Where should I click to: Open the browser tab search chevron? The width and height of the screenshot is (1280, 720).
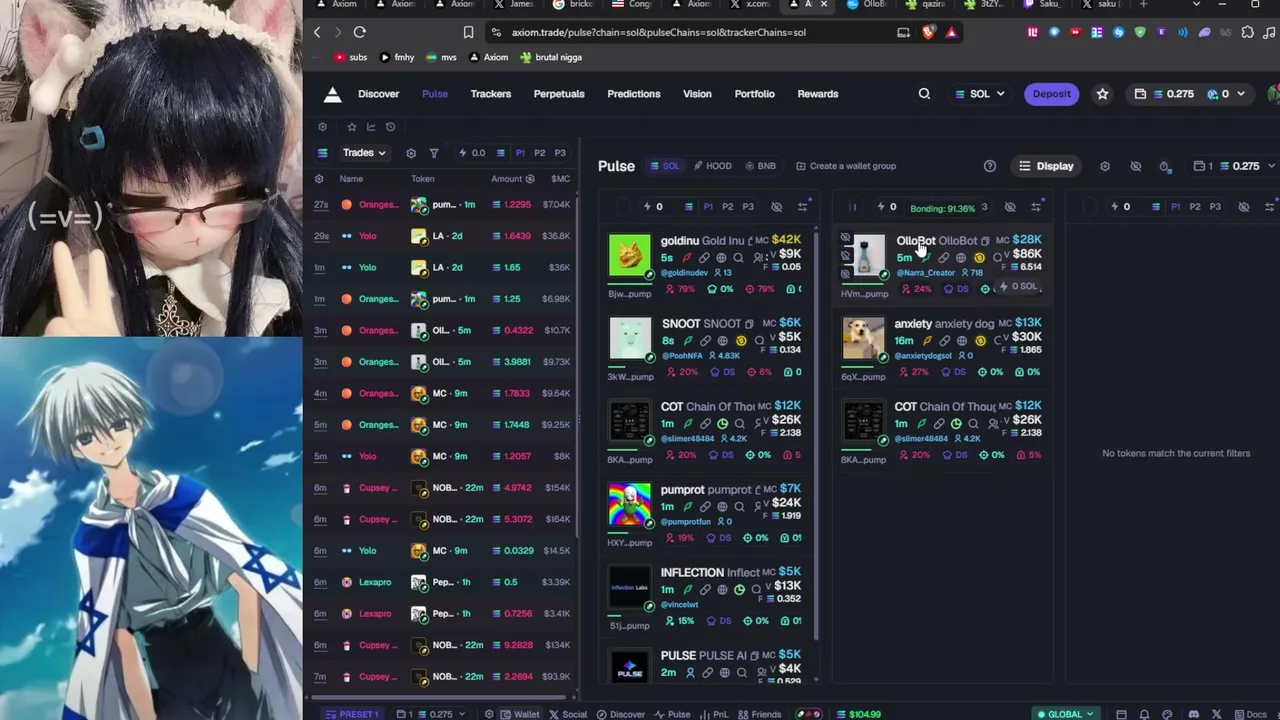coord(1196,5)
